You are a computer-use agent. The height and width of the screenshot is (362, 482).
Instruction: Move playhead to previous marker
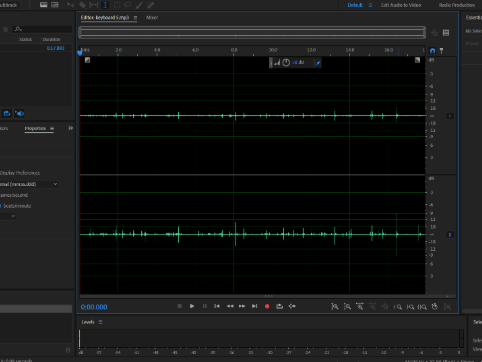(217, 306)
